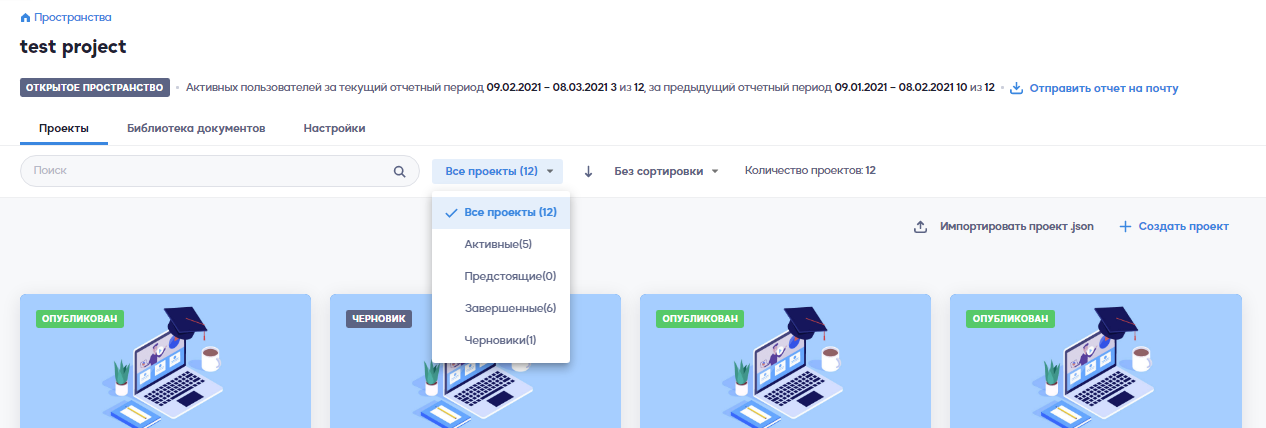Switch to the Проекты tab
The height and width of the screenshot is (428, 1266).
tap(64, 129)
